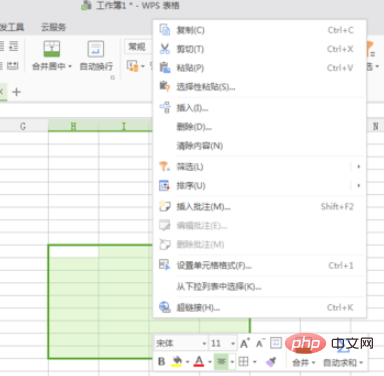Click the Format Cells (设置单元格格式) icon
The height and width of the screenshot is (376, 384).
(165, 265)
